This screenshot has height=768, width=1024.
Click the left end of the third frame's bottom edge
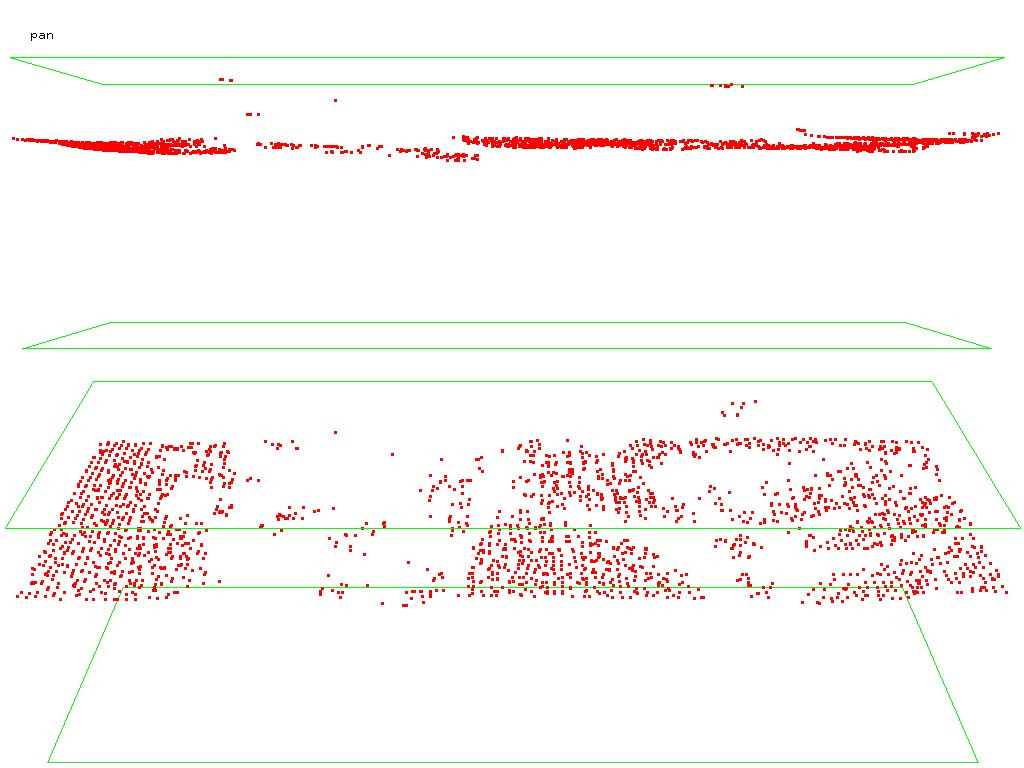click(x=6, y=528)
